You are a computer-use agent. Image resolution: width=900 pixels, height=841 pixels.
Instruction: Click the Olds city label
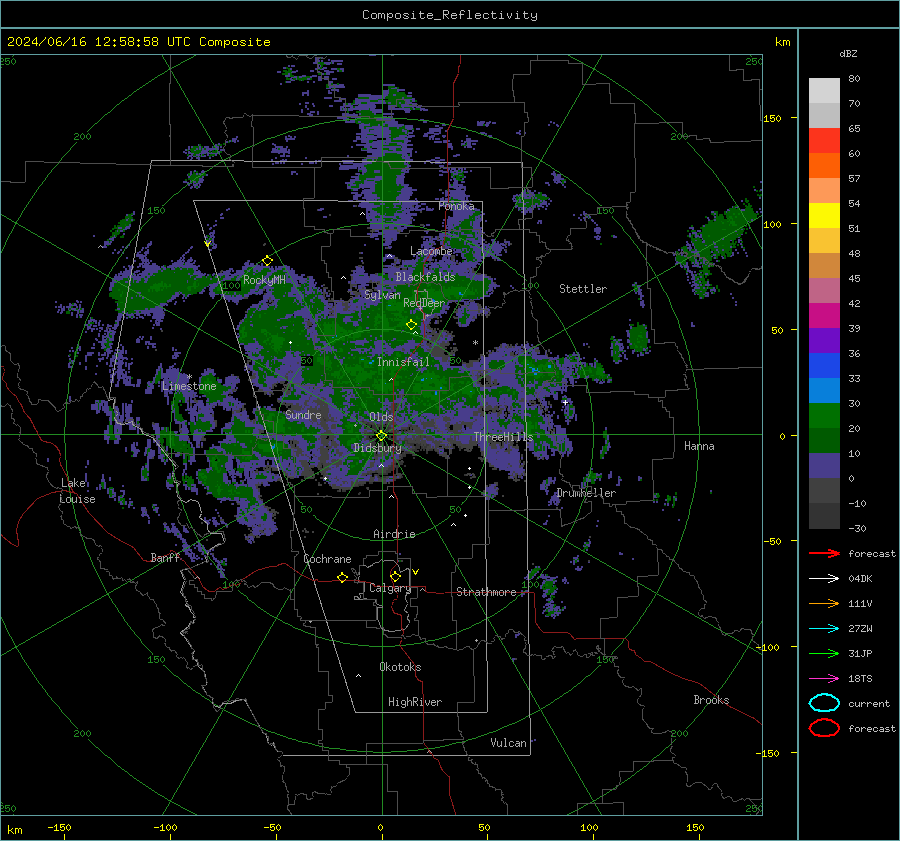pos(381,417)
